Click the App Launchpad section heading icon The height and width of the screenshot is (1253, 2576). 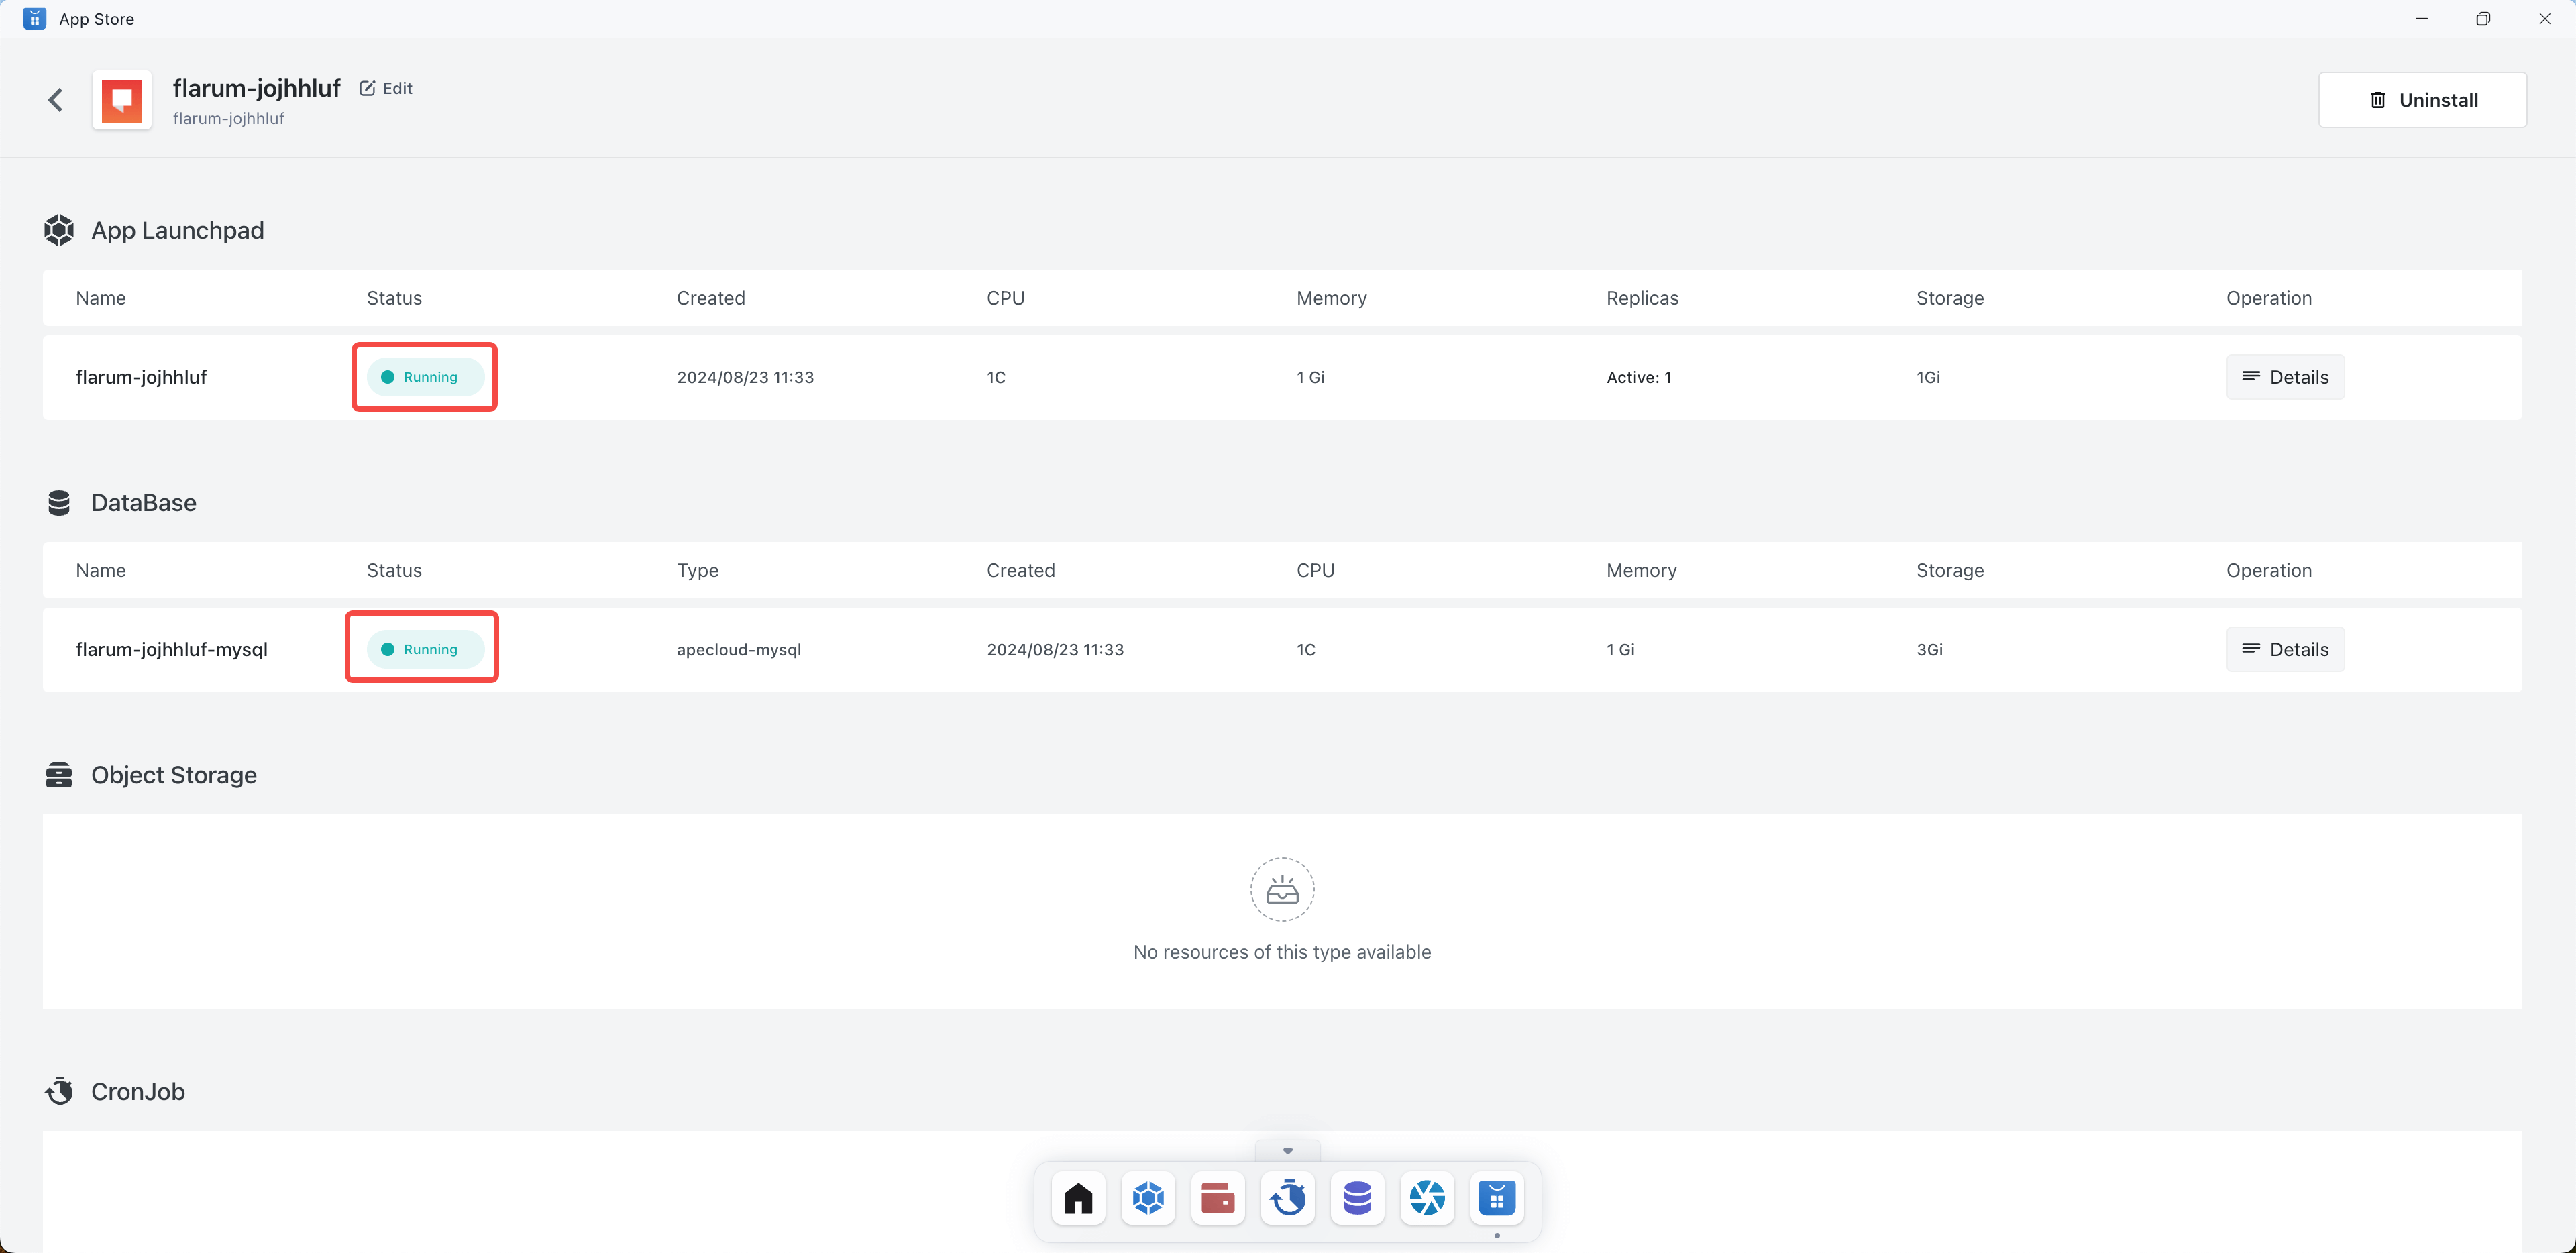click(59, 230)
